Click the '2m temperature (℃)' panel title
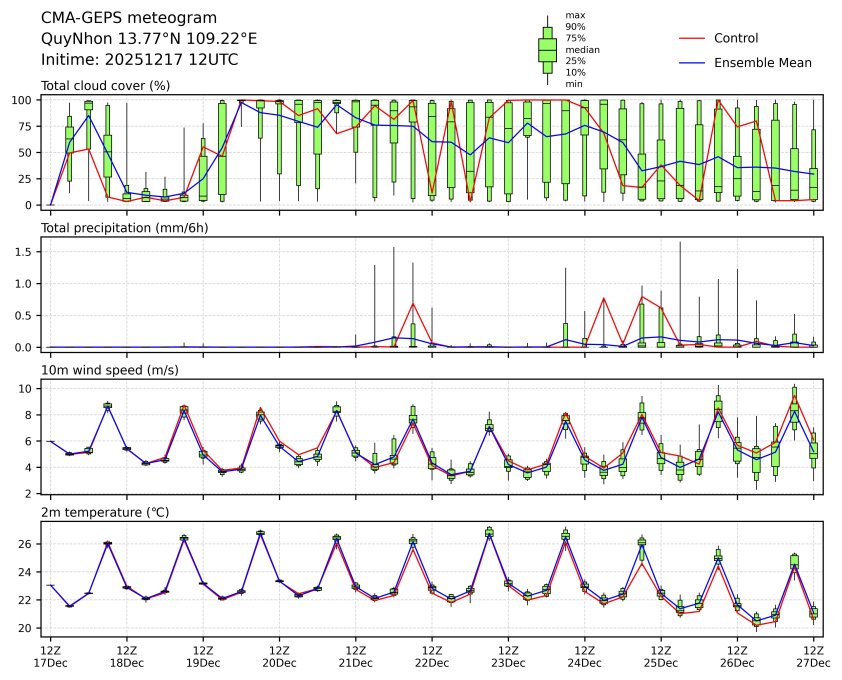Screen dimensions: 842x680 pos(105,513)
